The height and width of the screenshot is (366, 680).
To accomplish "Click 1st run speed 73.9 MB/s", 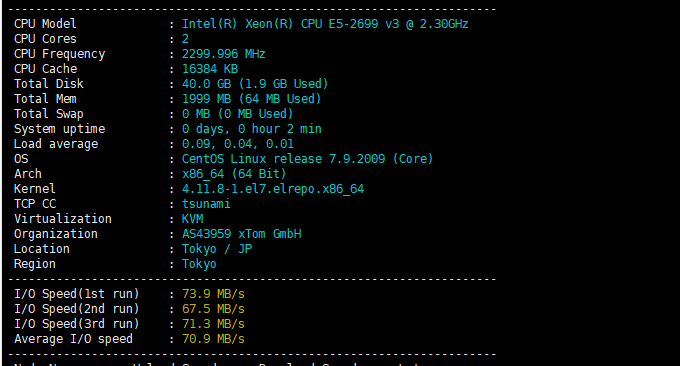I will (x=213, y=294).
